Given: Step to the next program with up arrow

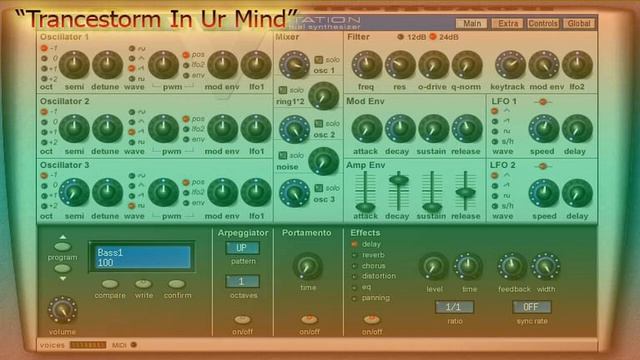Looking at the screenshot, I should click(x=62, y=246).
